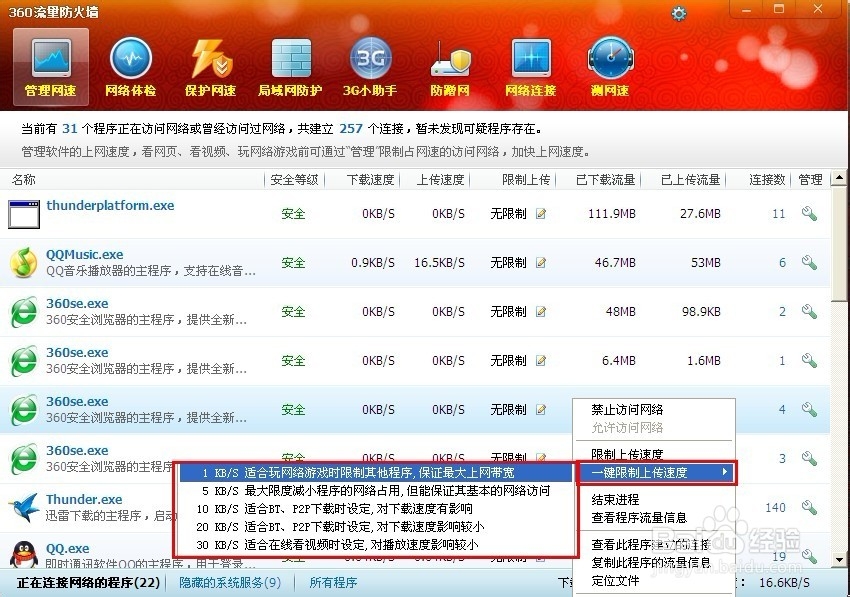Open the 3G小助手 tool
The height and width of the screenshot is (597, 850).
370,65
